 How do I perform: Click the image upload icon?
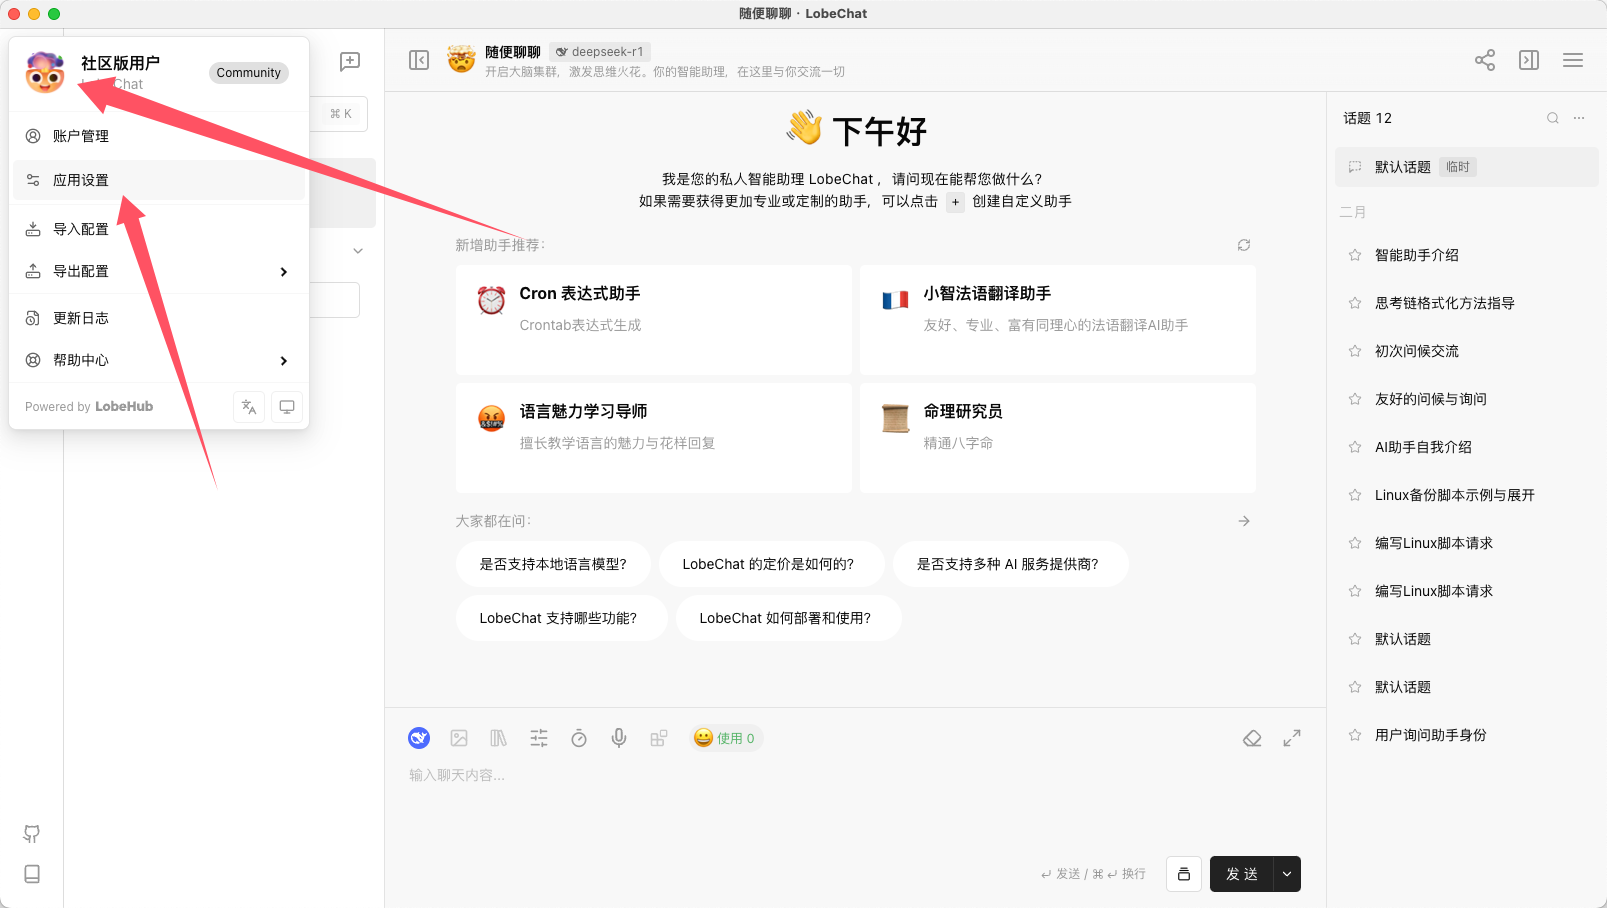pyautogui.click(x=459, y=738)
